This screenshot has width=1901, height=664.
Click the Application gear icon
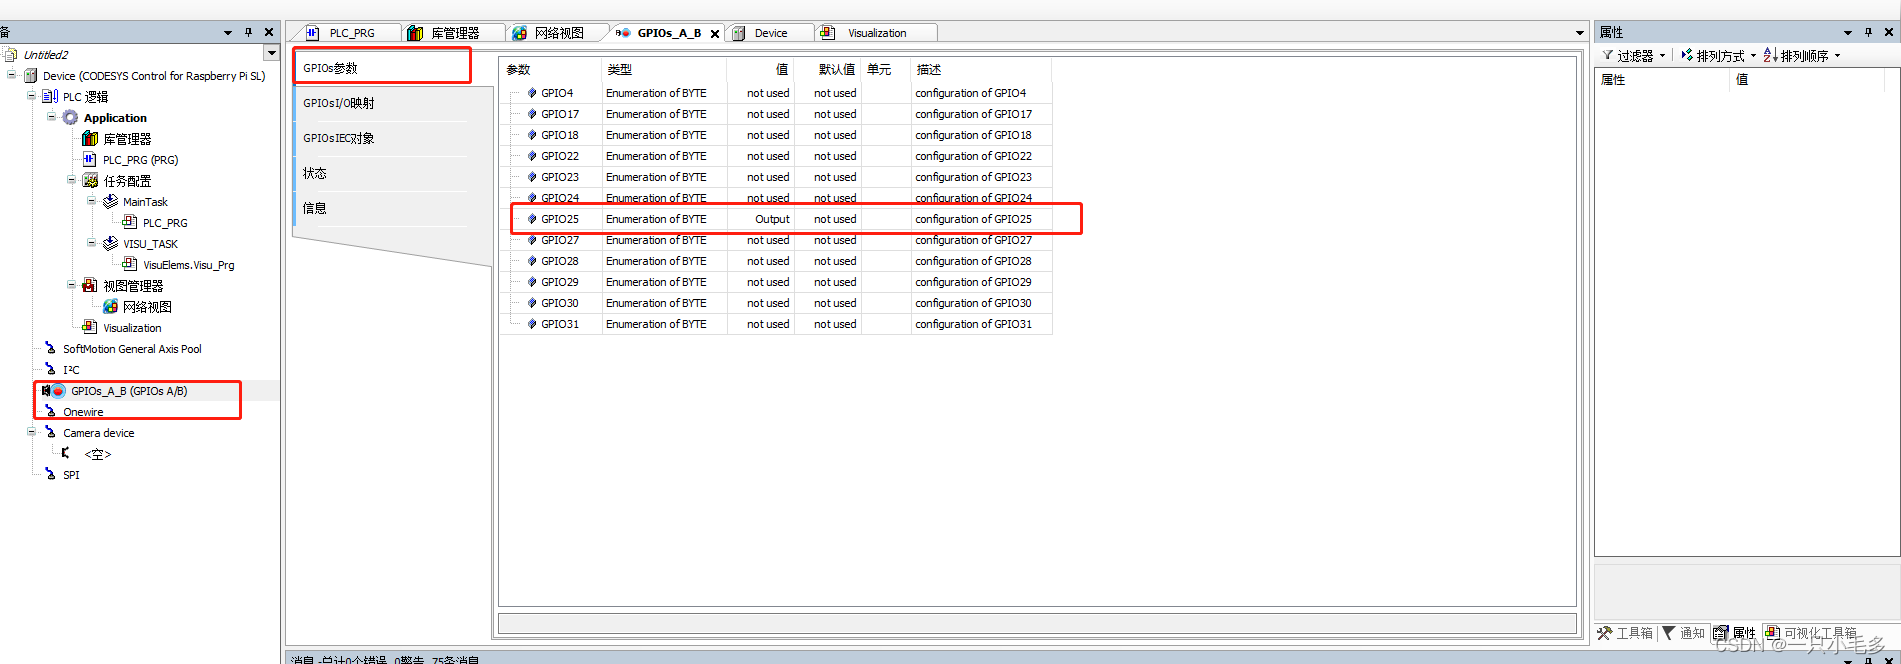(70, 117)
